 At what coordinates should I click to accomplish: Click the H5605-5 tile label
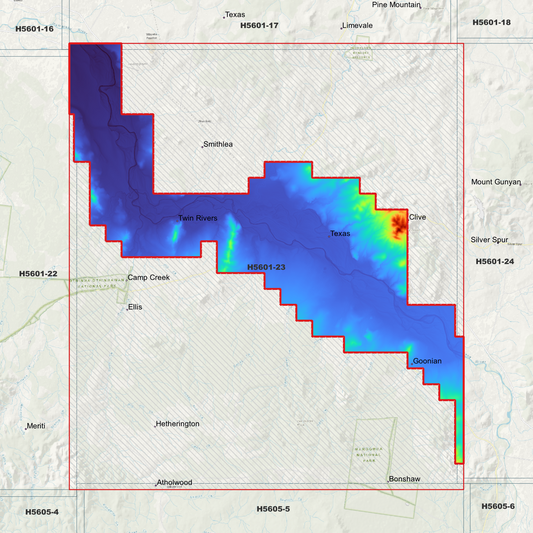click(x=273, y=509)
